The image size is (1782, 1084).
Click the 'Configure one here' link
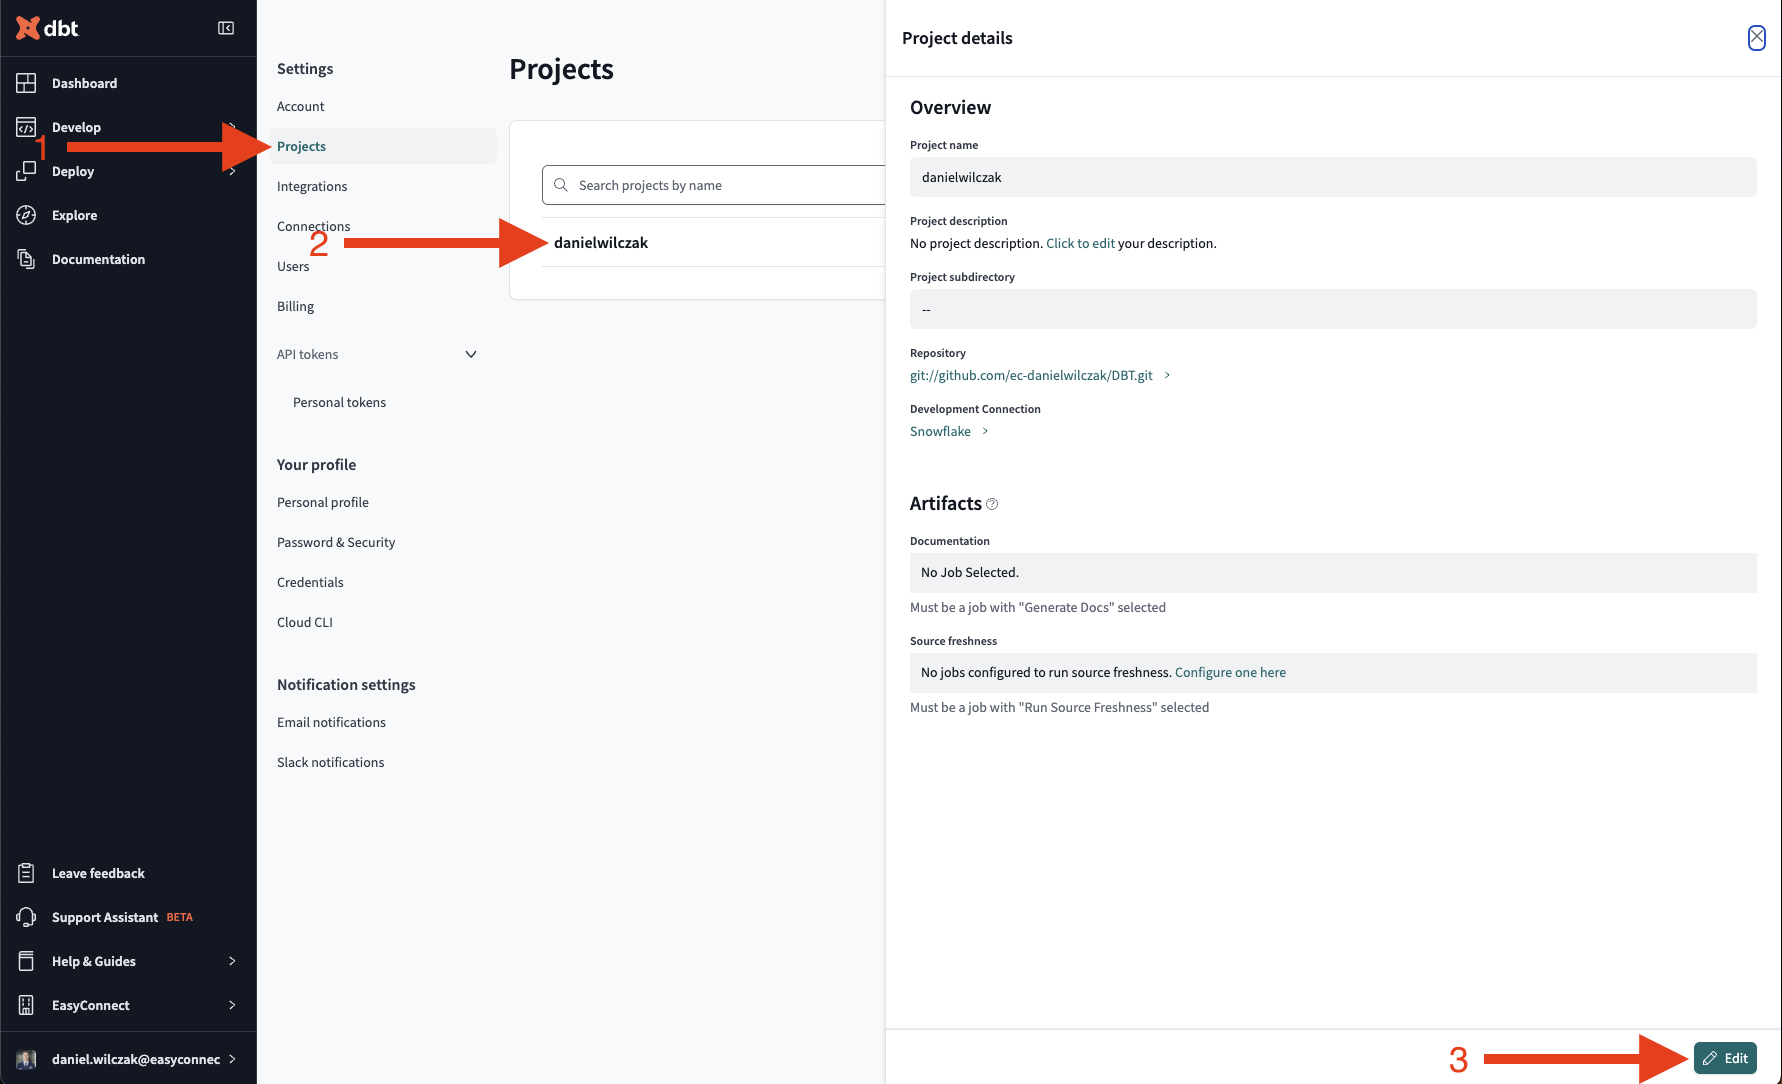[1230, 672]
